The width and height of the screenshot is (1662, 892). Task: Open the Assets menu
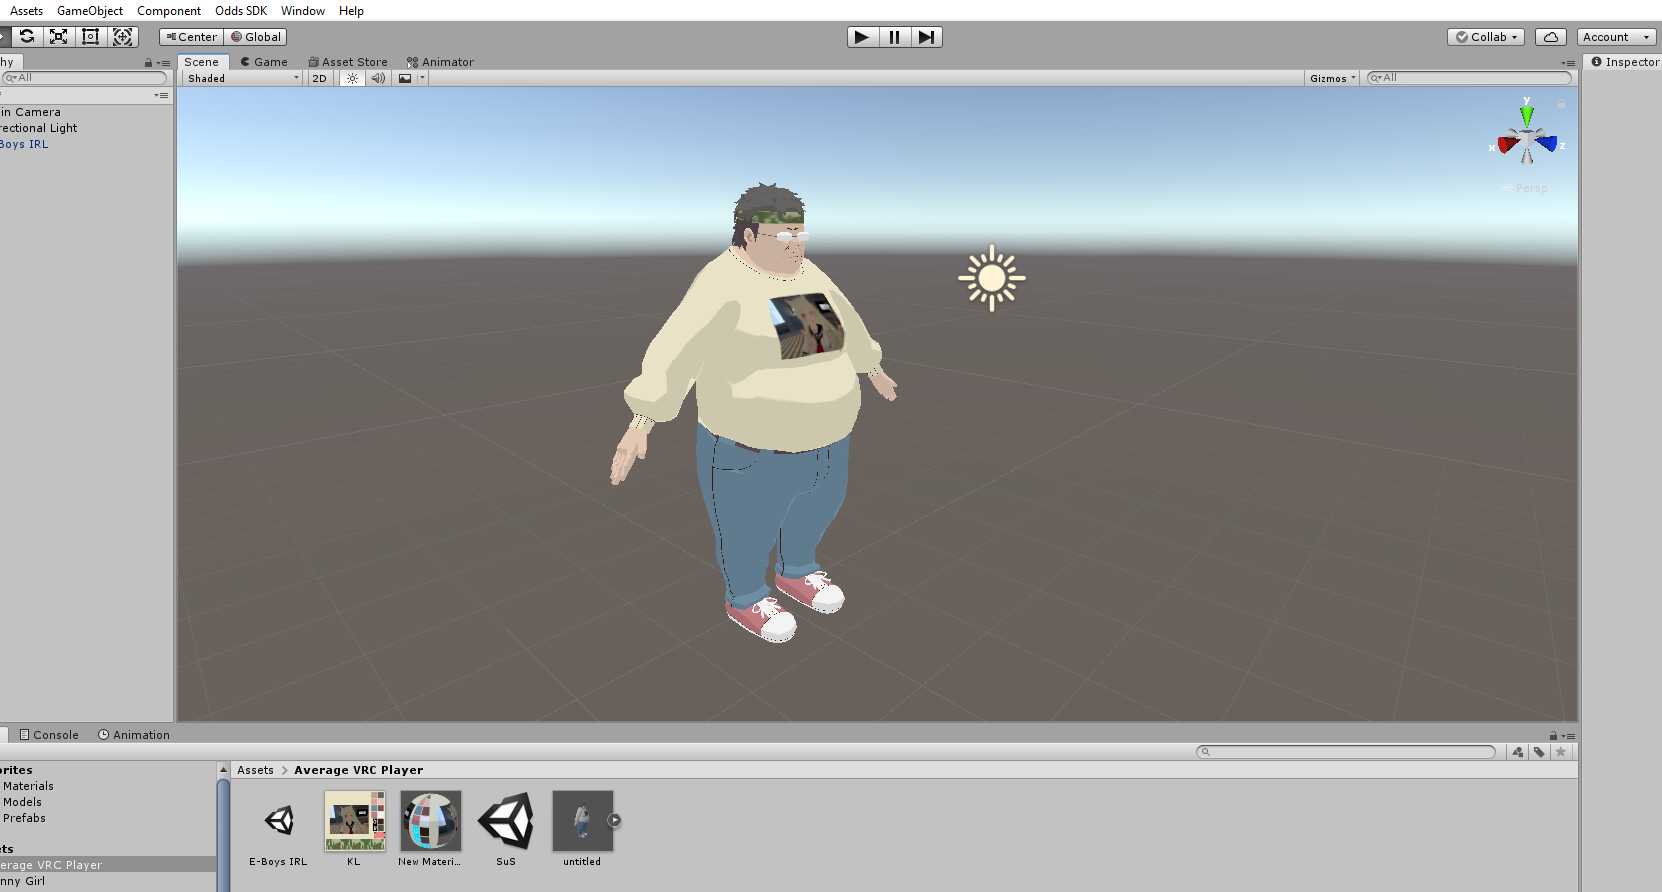[x=27, y=11]
